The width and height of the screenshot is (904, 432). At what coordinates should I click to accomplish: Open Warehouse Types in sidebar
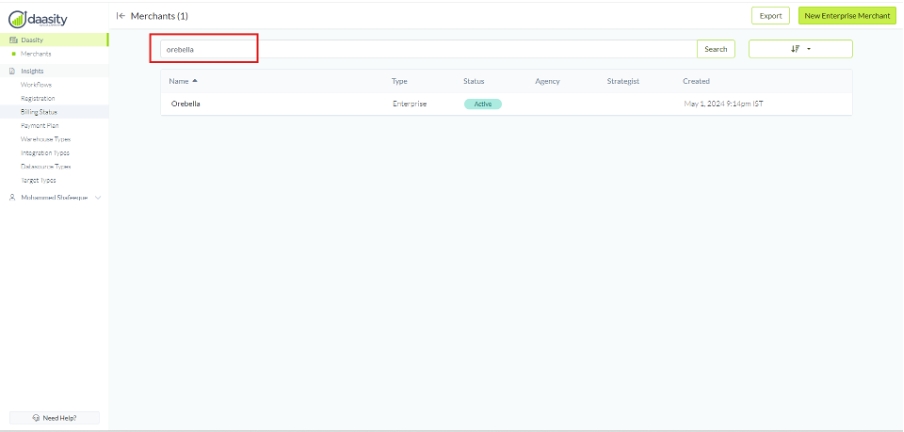tap(45, 139)
